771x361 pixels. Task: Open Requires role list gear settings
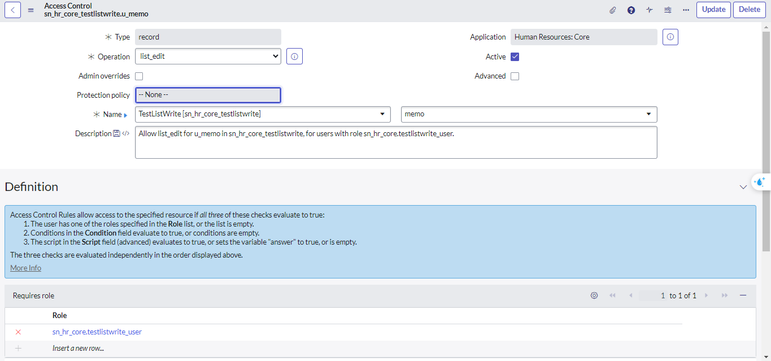pos(594,296)
